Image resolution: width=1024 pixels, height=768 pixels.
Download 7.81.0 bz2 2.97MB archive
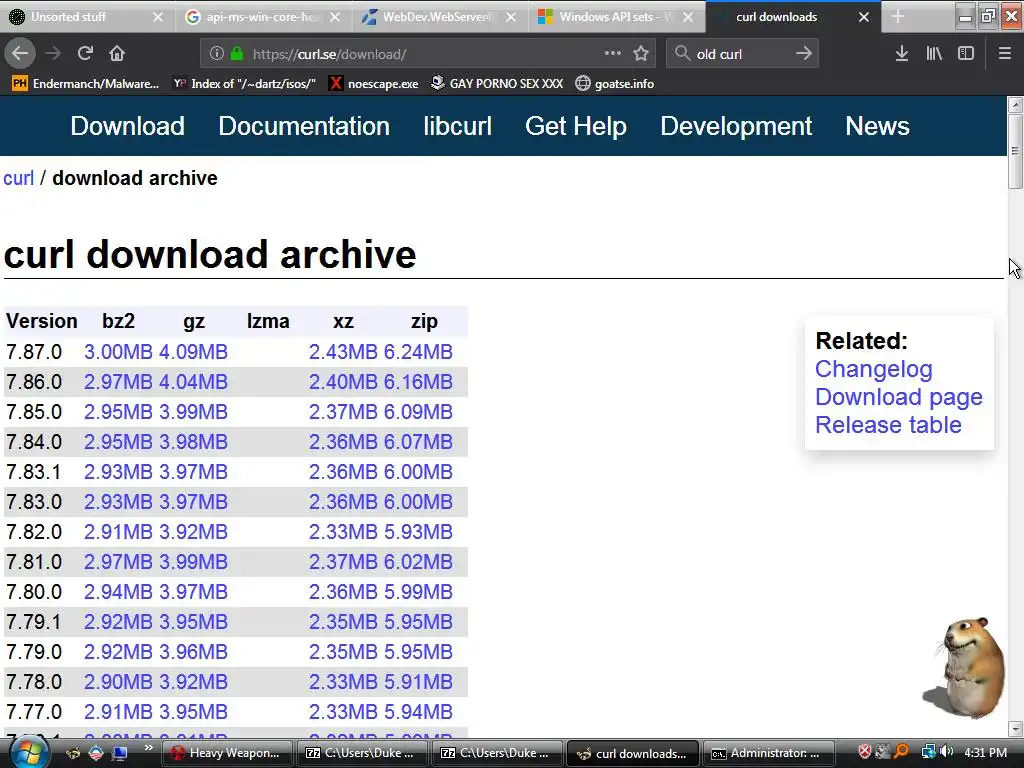[118, 562]
